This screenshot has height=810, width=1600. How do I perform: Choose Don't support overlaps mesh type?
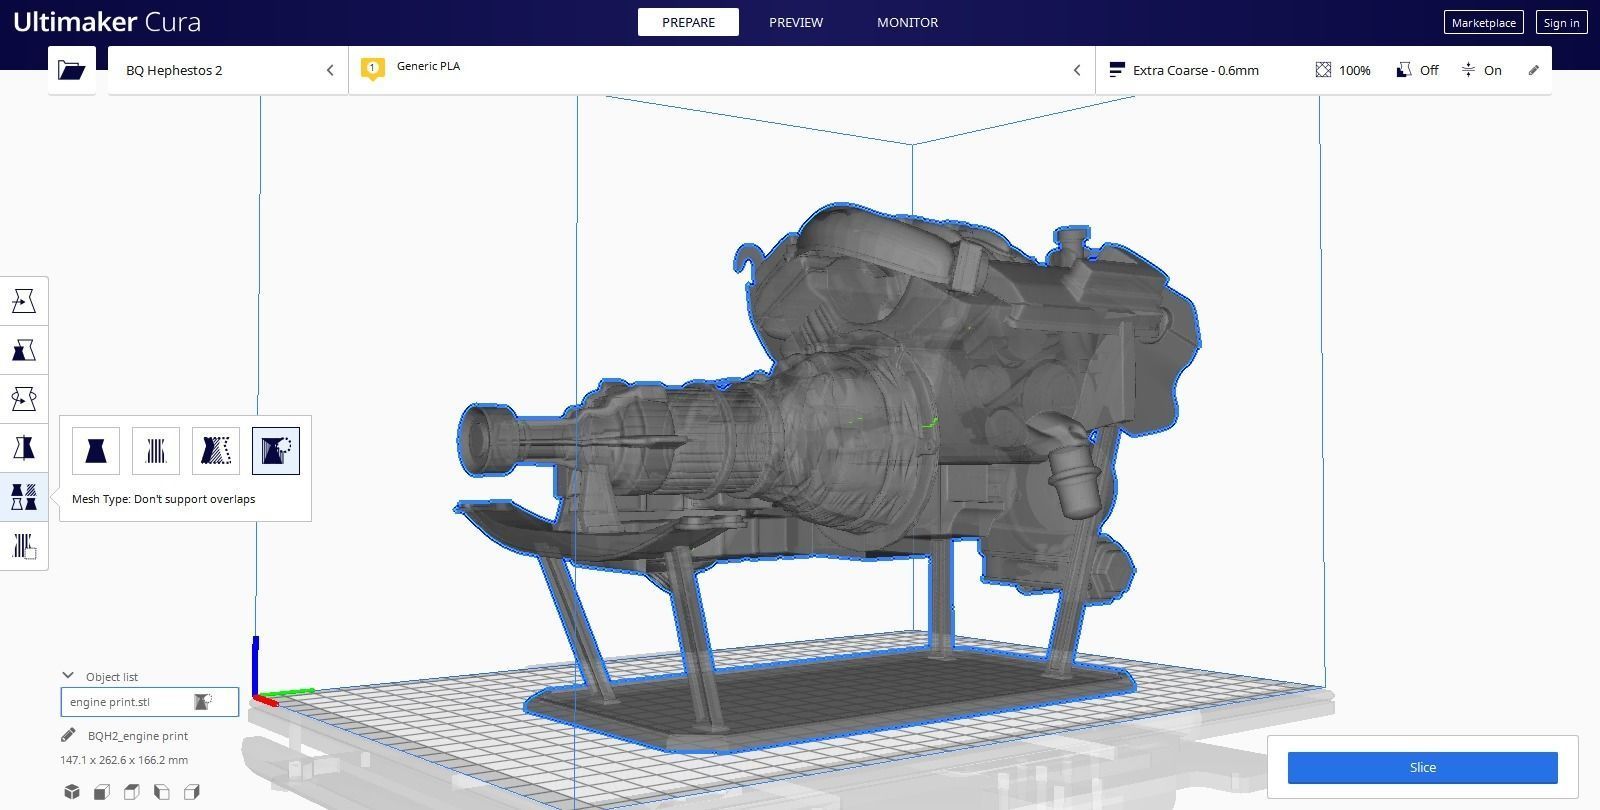coord(276,451)
